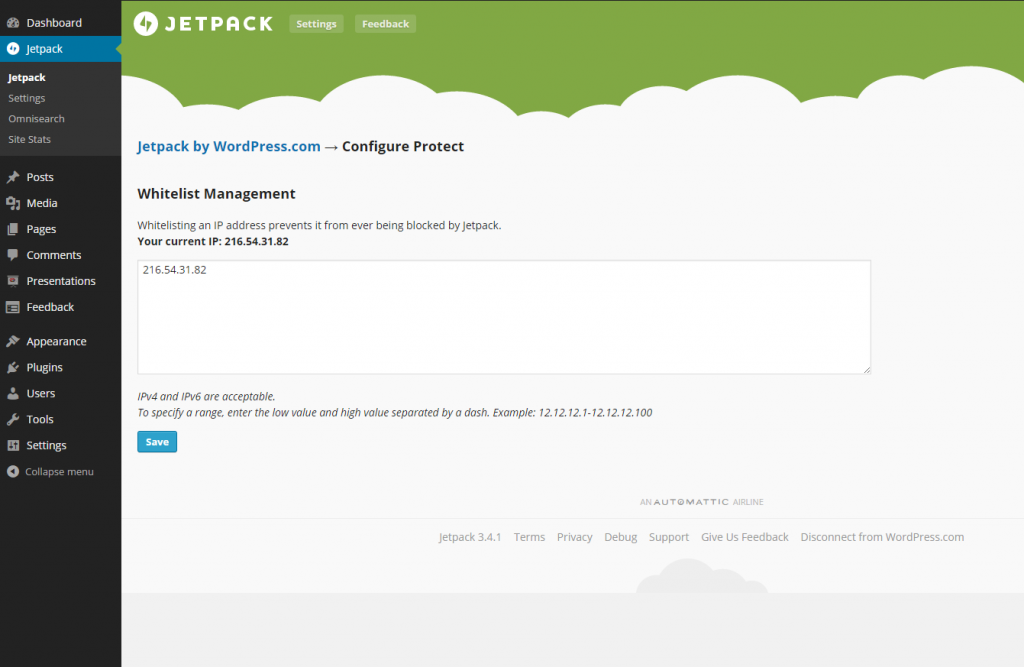The height and width of the screenshot is (667, 1024).
Task: Open Site Stats submenu item
Action: coord(29,139)
